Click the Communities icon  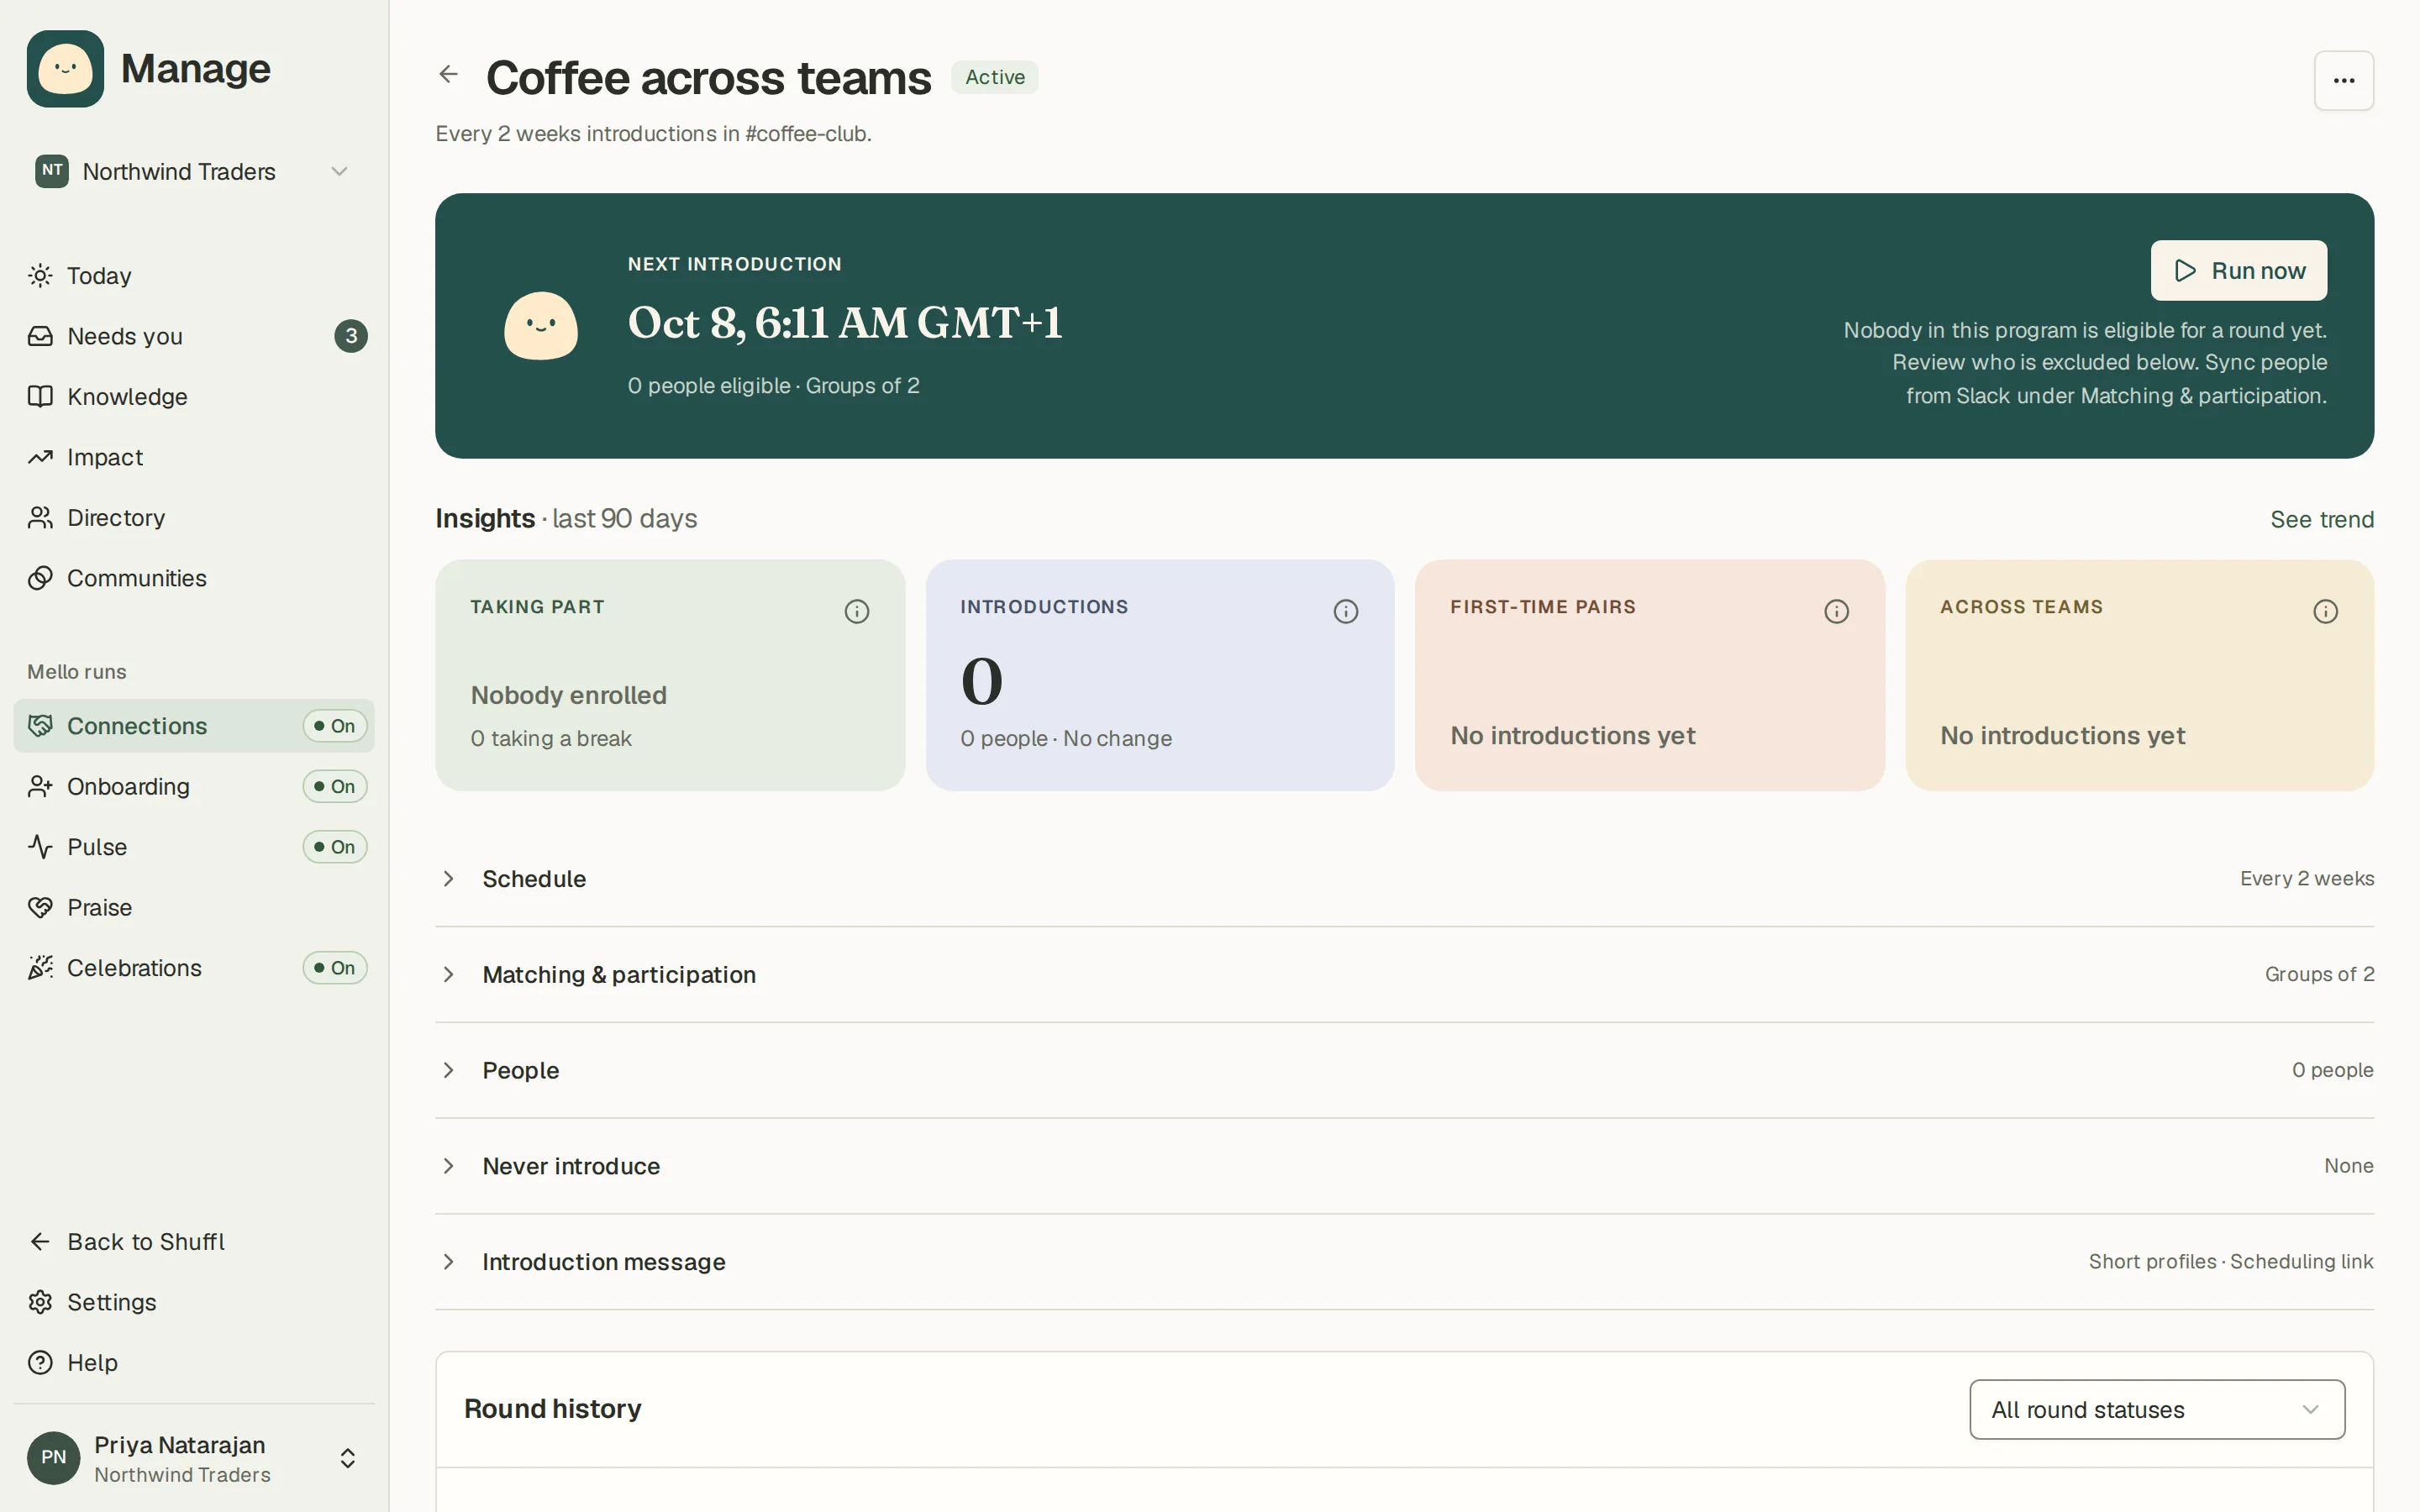click(x=40, y=578)
